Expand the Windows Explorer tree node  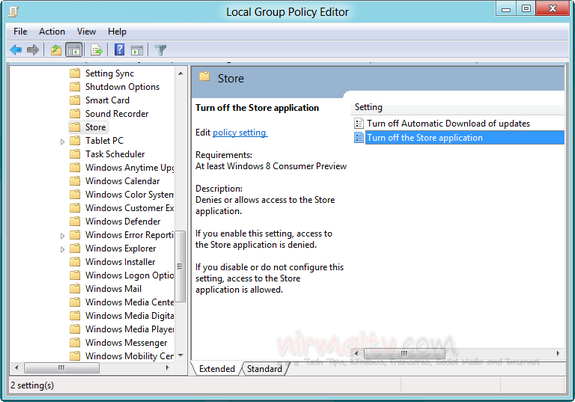point(62,249)
